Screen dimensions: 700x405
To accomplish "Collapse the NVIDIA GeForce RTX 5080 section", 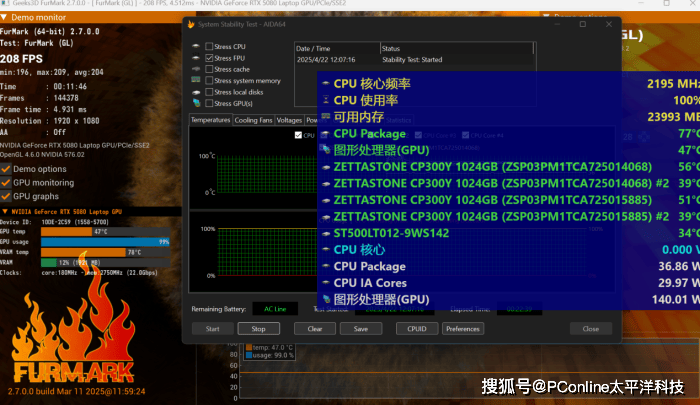I will pyautogui.click(x=5, y=213).
